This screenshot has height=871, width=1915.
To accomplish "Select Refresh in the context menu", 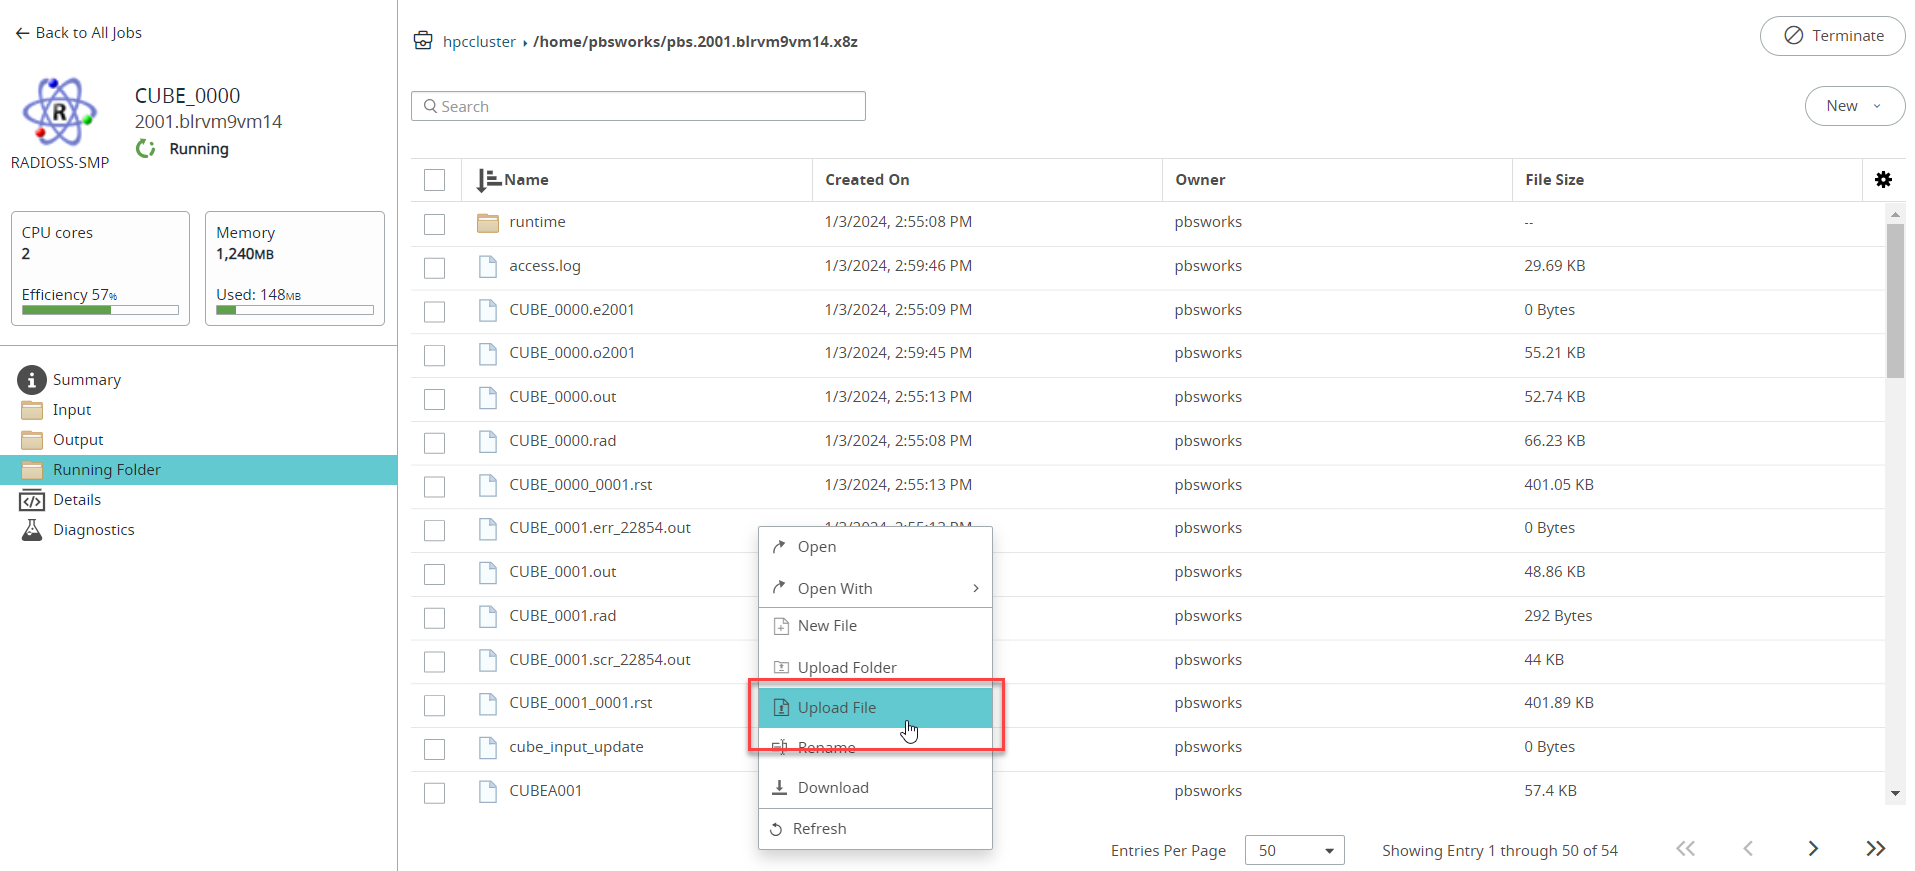I will 875,829.
